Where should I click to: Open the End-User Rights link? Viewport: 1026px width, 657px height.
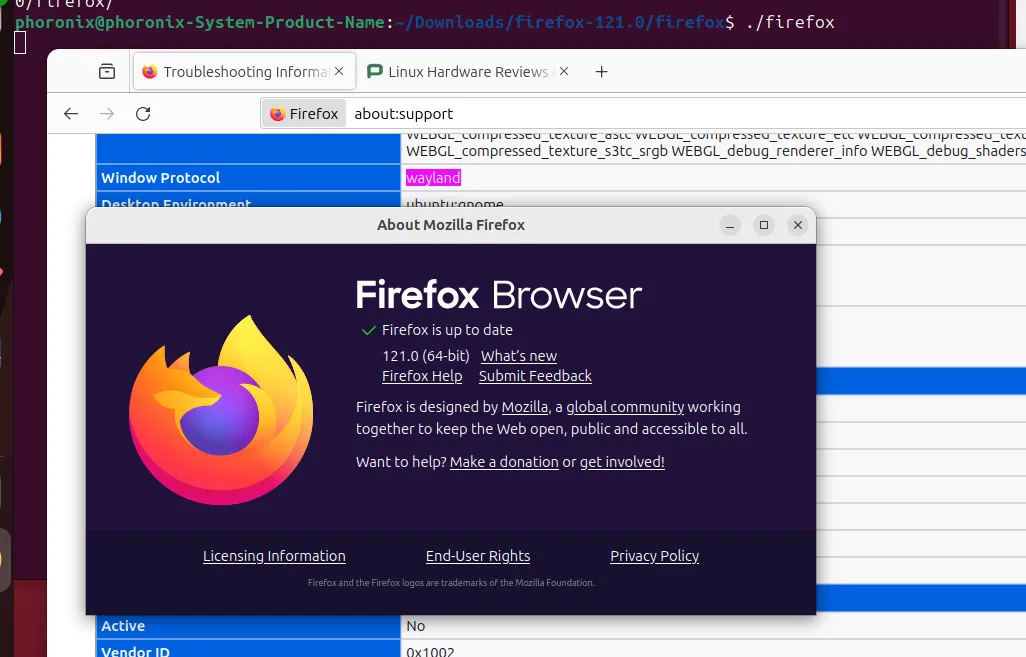coord(478,556)
